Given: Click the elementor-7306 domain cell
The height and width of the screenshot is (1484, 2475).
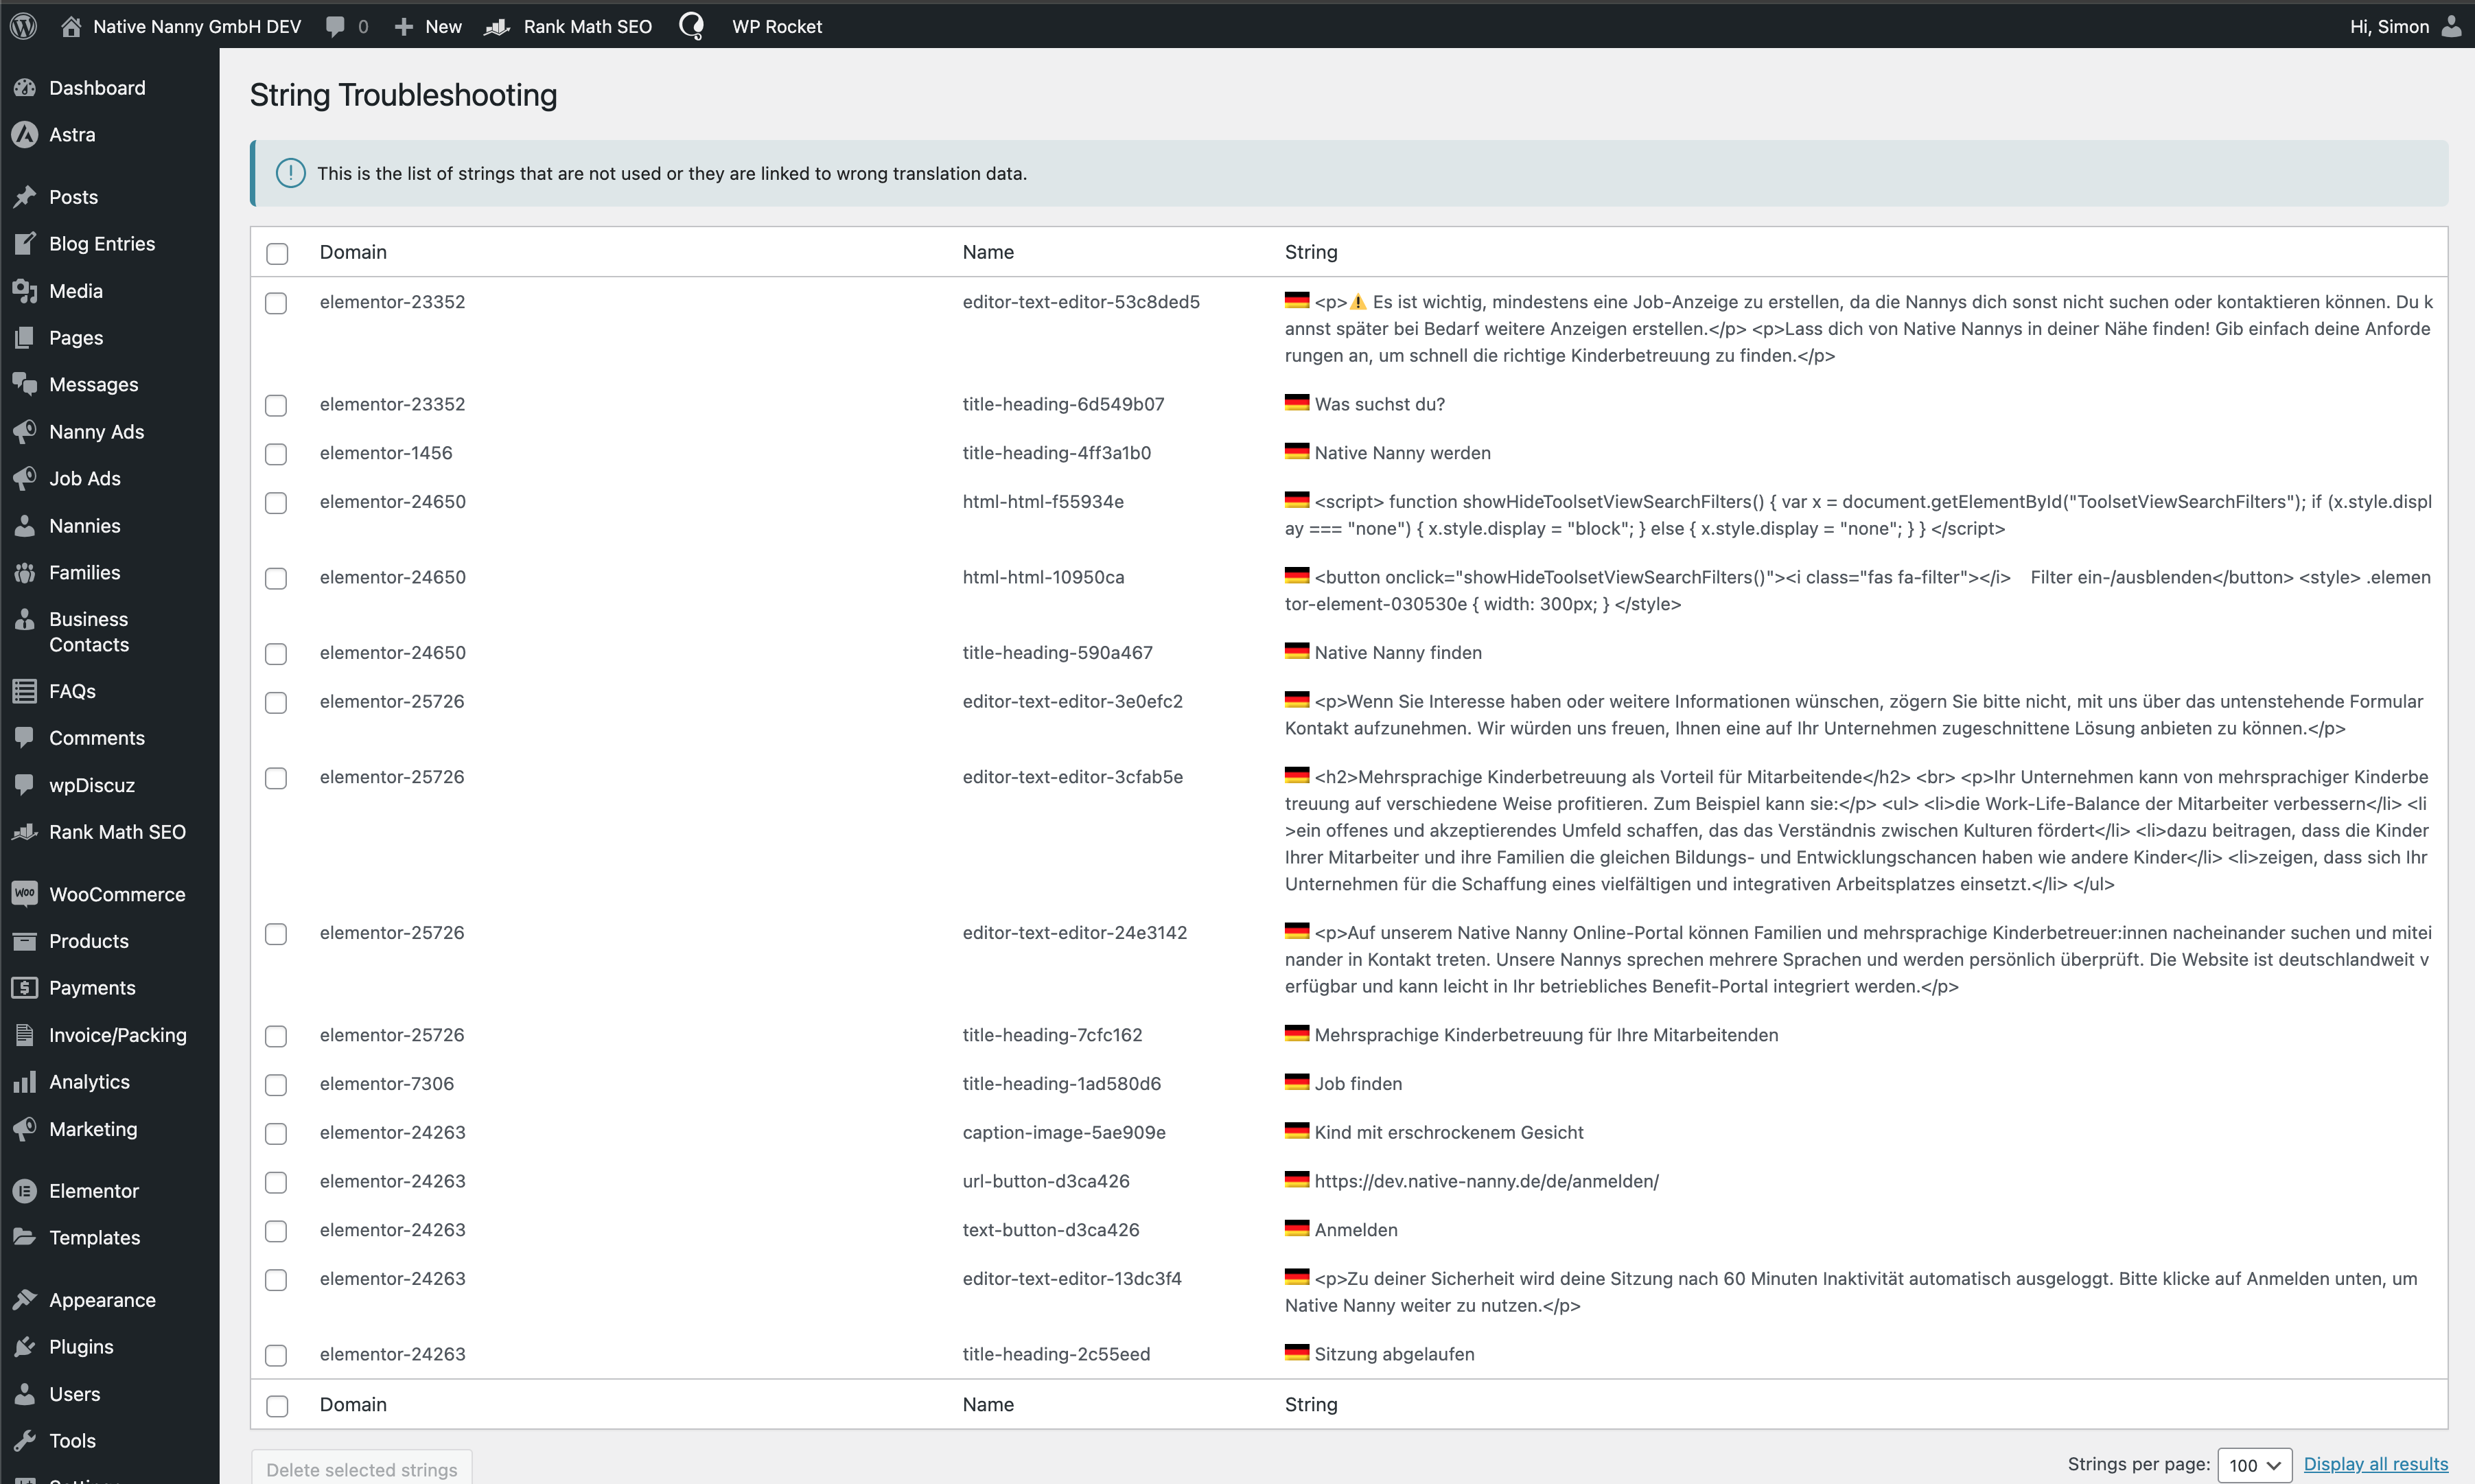Looking at the screenshot, I should pyautogui.click(x=387, y=1083).
